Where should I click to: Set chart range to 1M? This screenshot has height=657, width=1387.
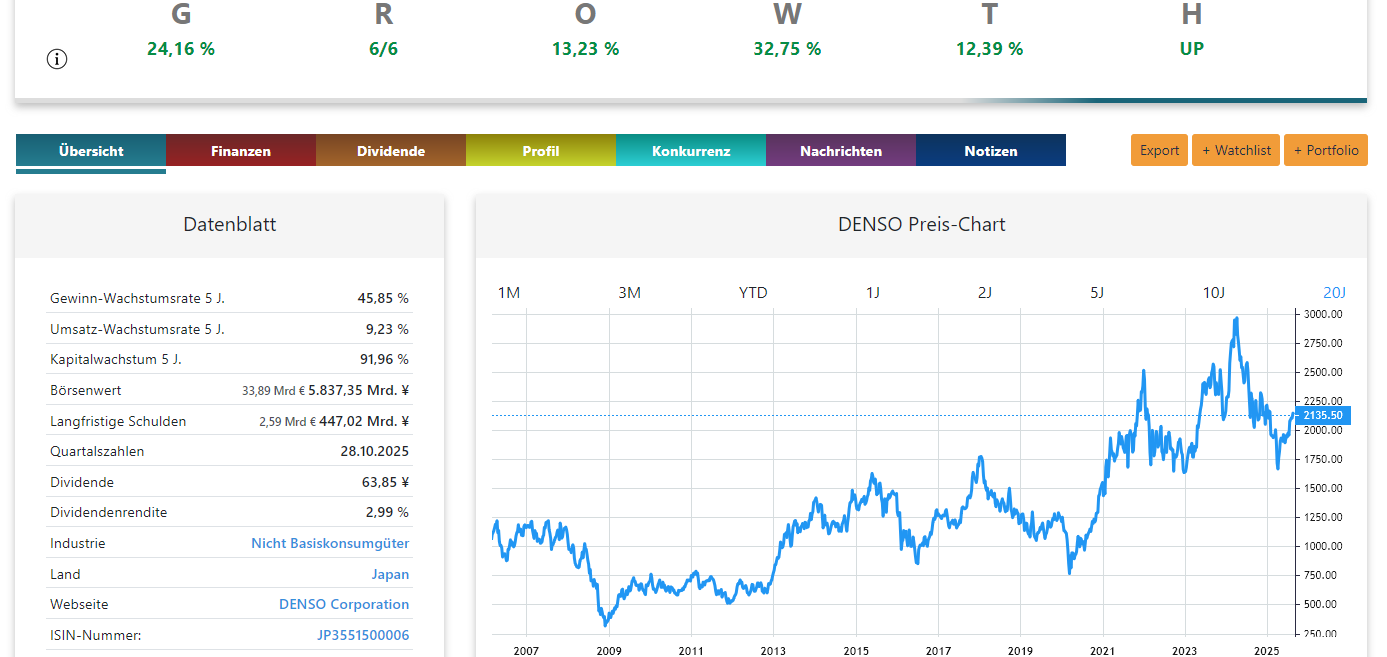pos(509,292)
